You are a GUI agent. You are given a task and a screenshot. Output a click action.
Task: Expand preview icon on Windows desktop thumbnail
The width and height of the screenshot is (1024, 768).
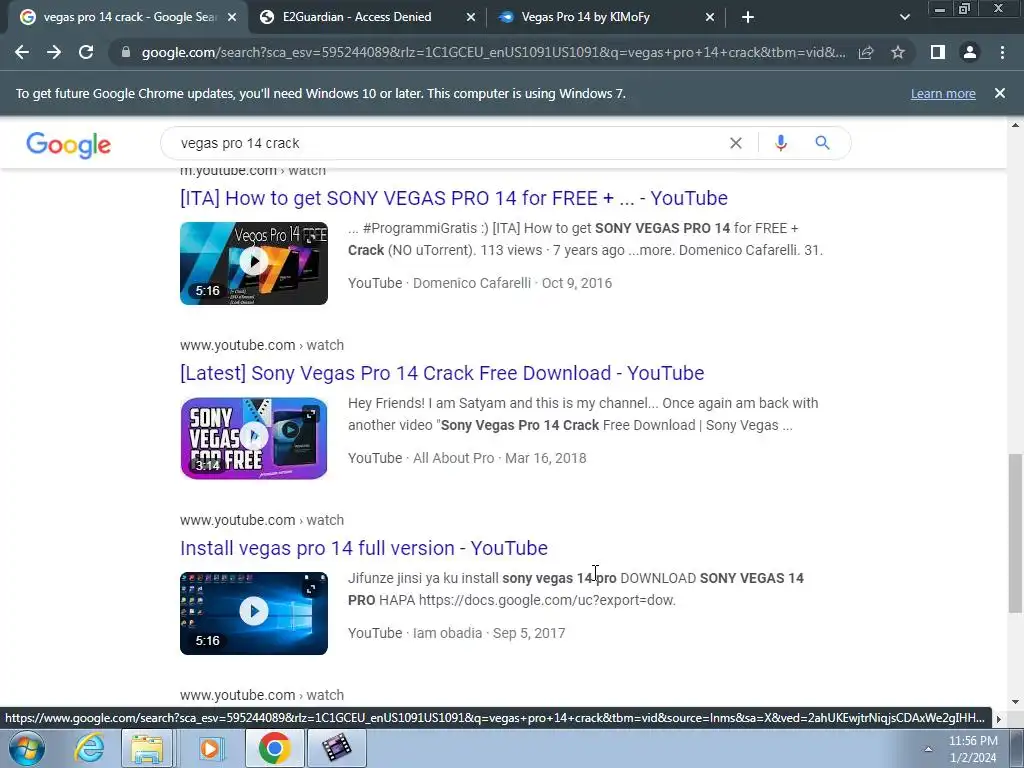[312, 588]
